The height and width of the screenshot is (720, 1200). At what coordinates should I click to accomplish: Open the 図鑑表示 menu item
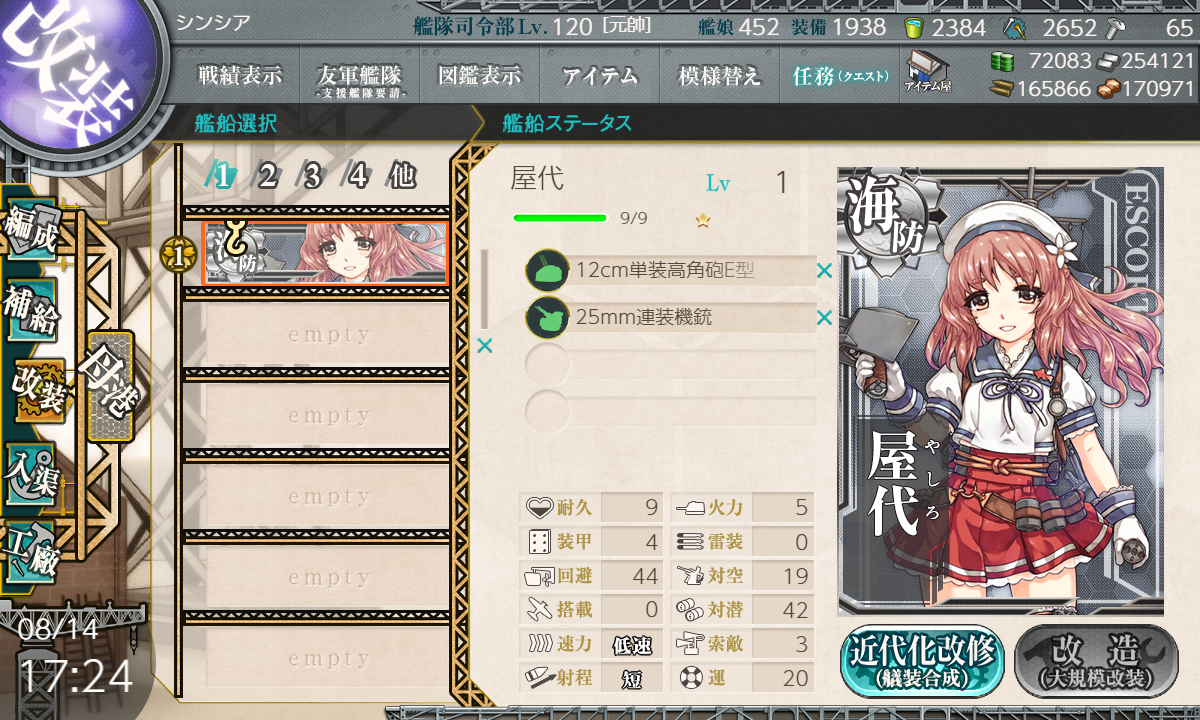[480, 76]
